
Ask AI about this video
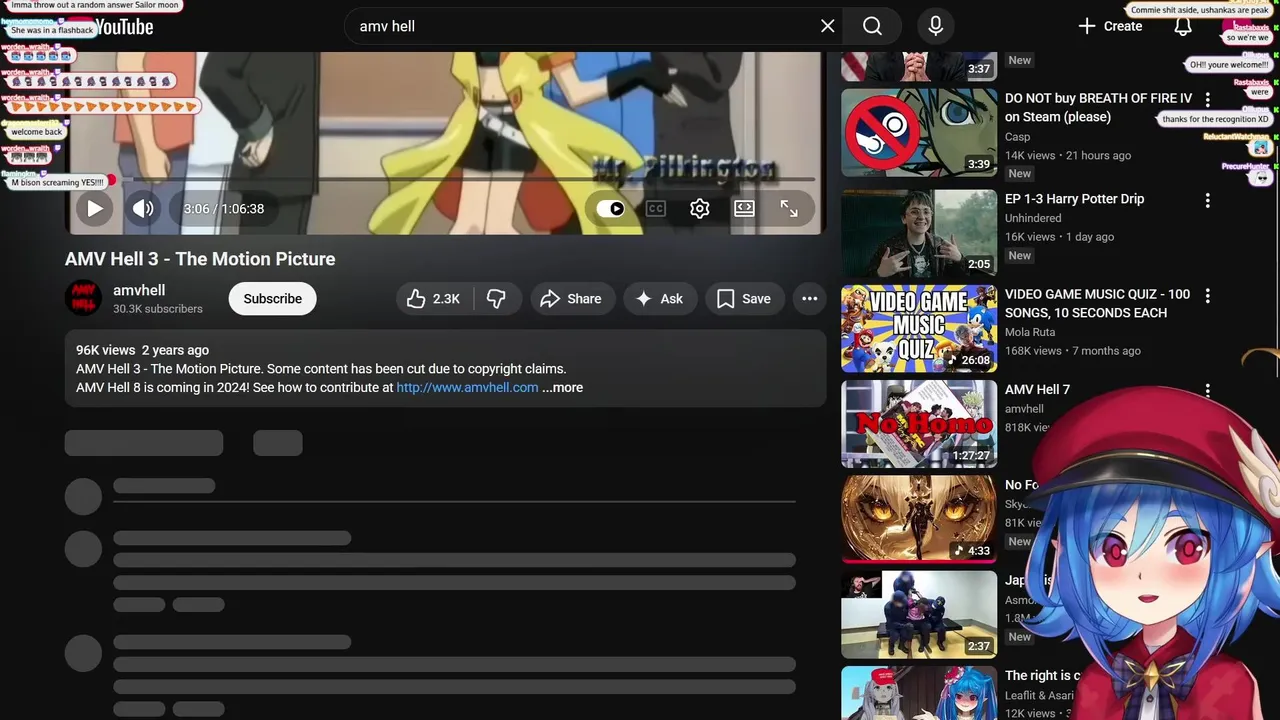click(x=660, y=299)
